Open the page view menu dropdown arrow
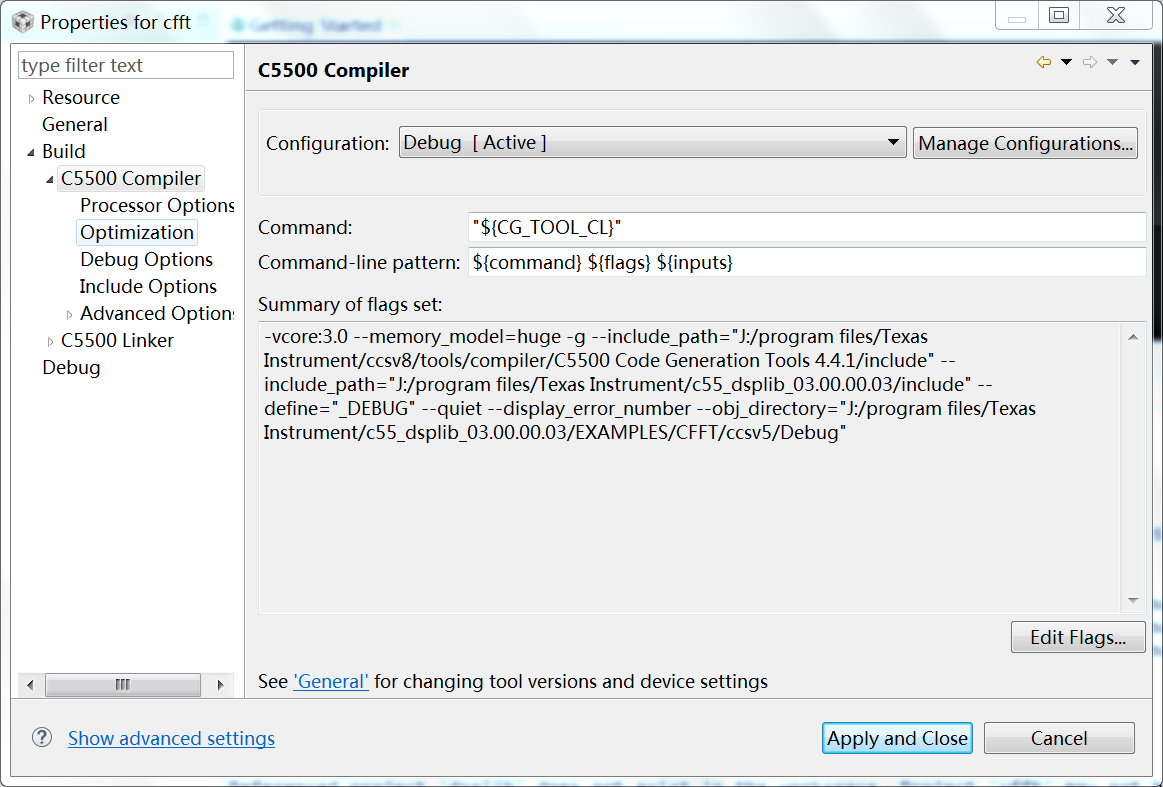 tap(1135, 62)
